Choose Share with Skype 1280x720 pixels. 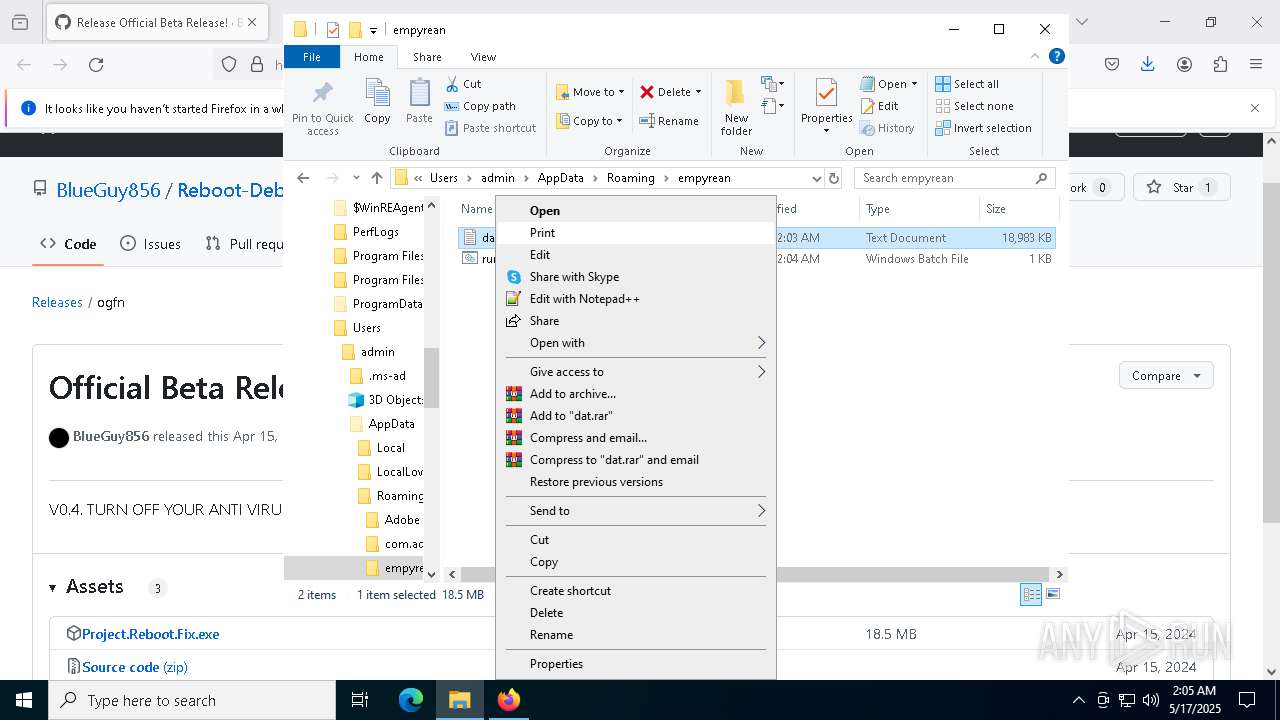tap(636, 276)
